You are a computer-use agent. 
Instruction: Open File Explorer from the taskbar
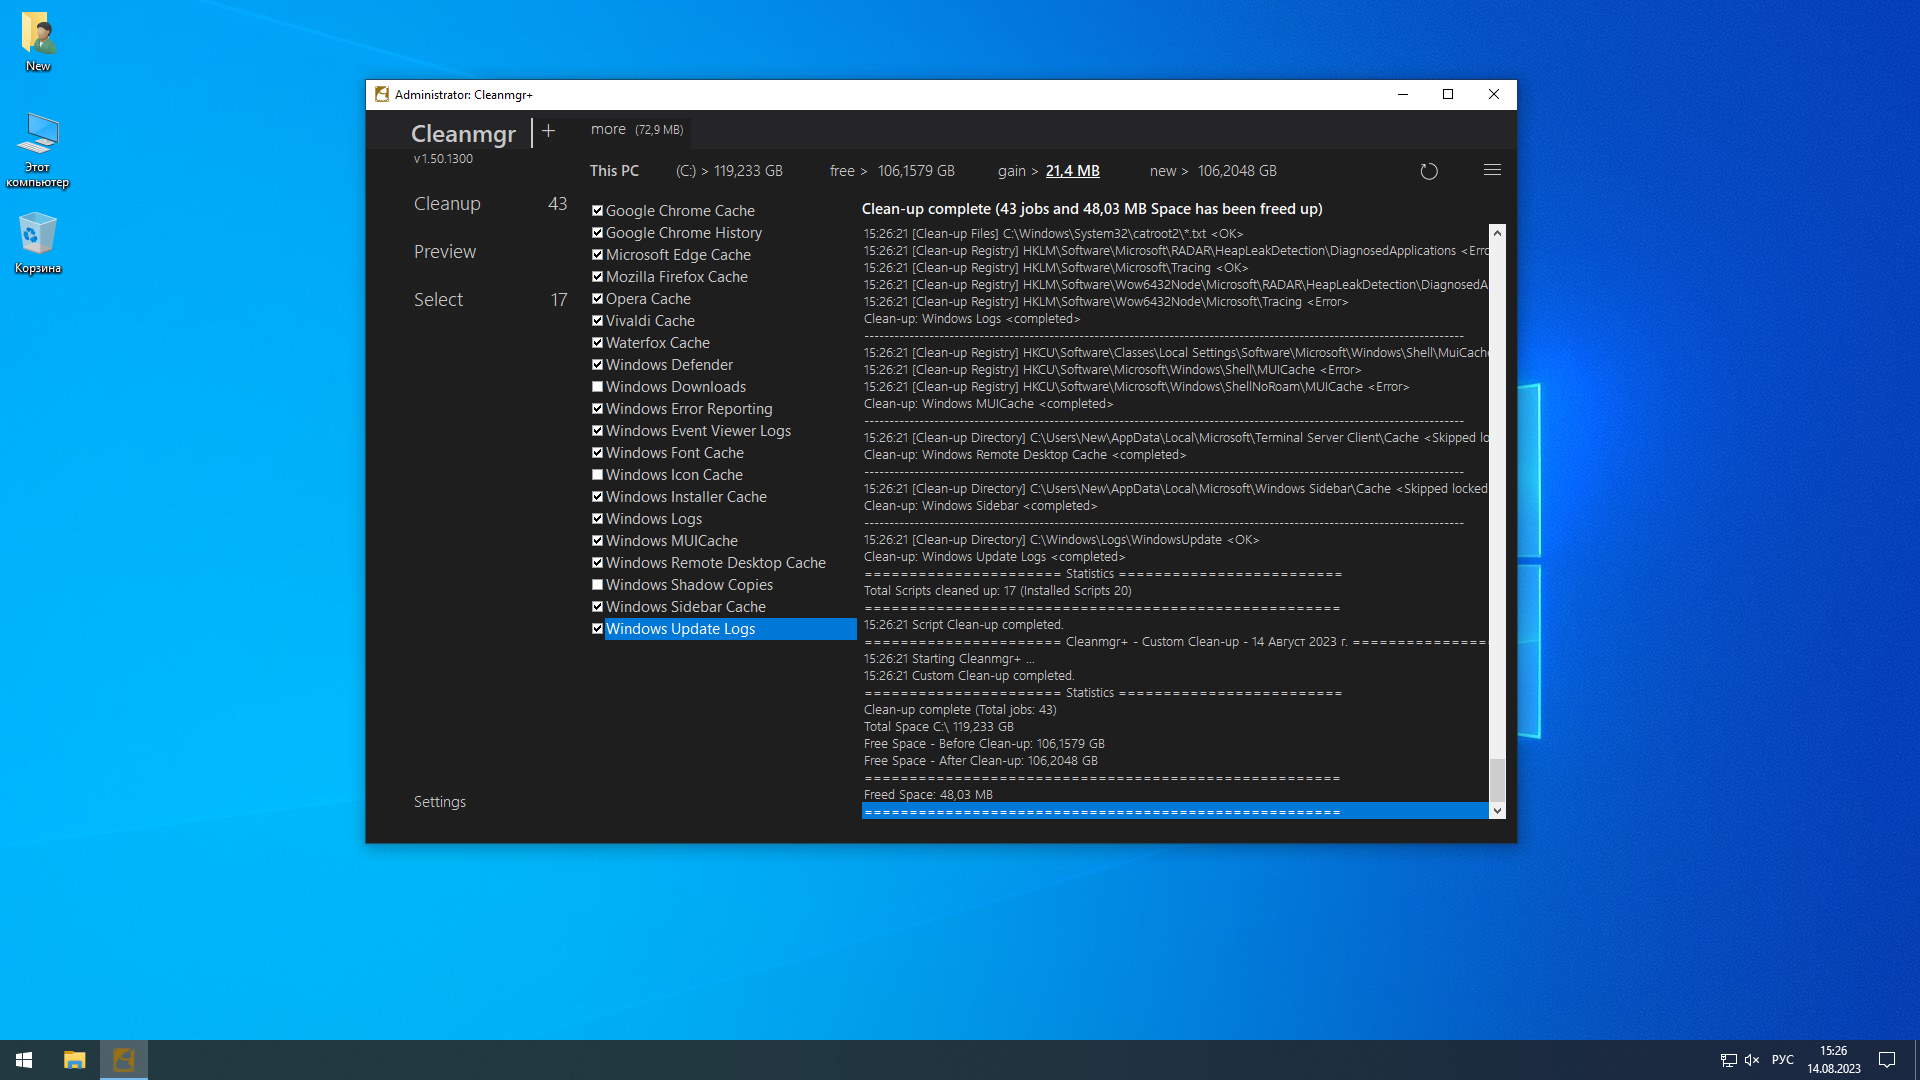pyautogui.click(x=74, y=1060)
